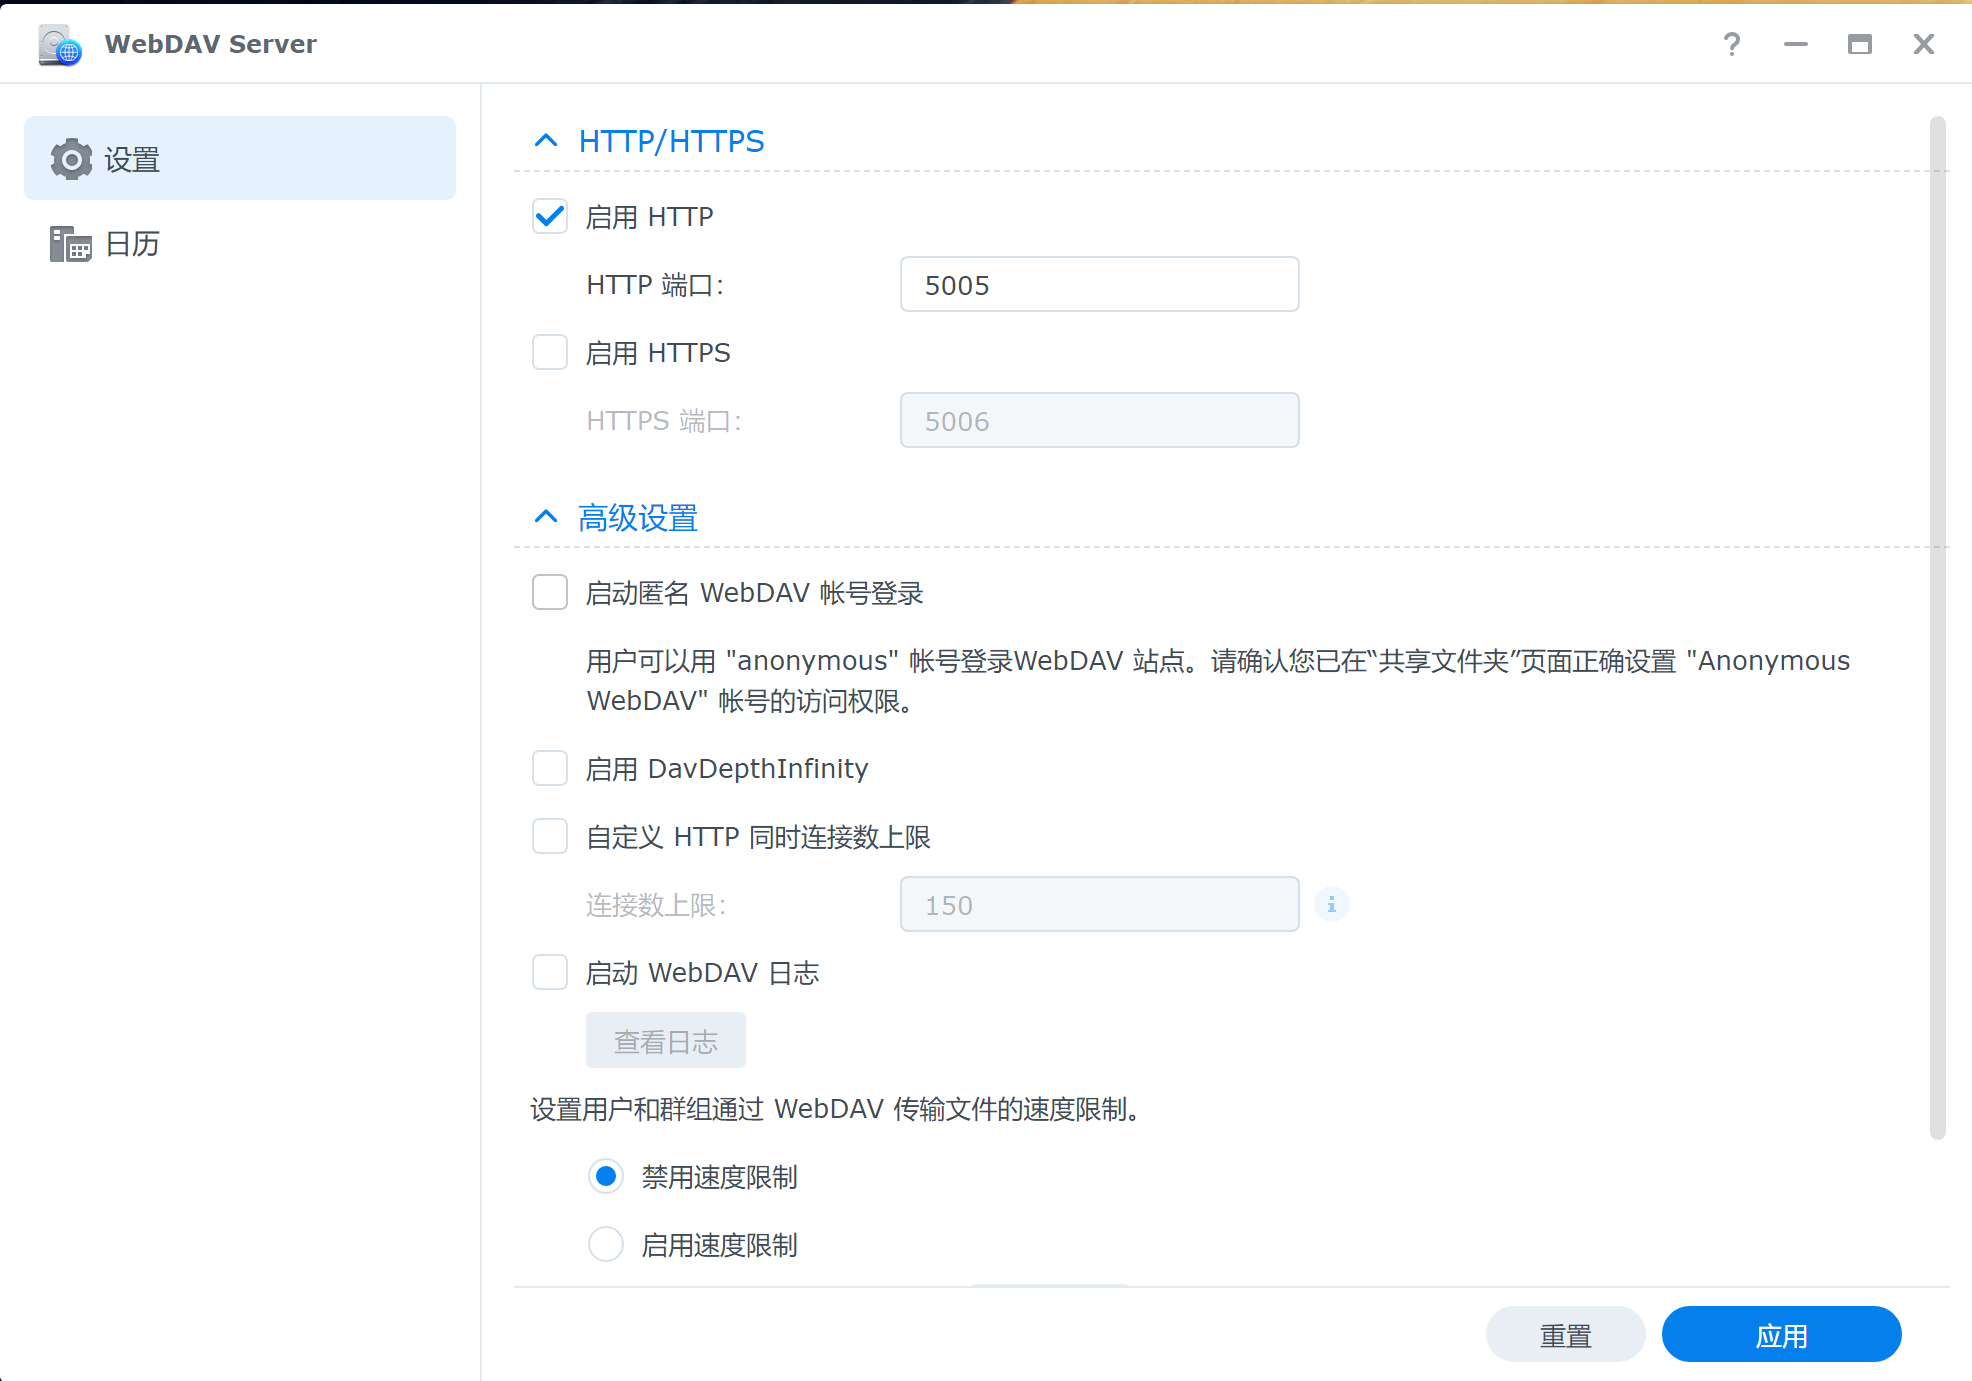The image size is (1972, 1381).
Task: Click the 查看日志 button
Action: 666,1040
